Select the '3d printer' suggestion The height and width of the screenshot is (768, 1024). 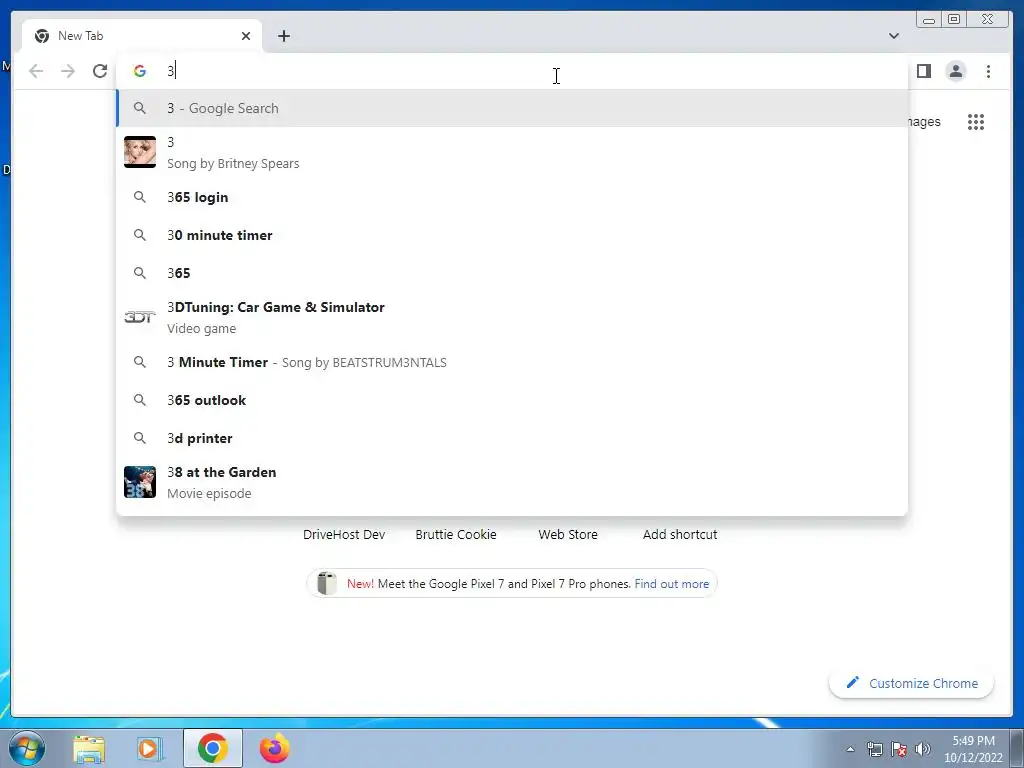click(512, 438)
